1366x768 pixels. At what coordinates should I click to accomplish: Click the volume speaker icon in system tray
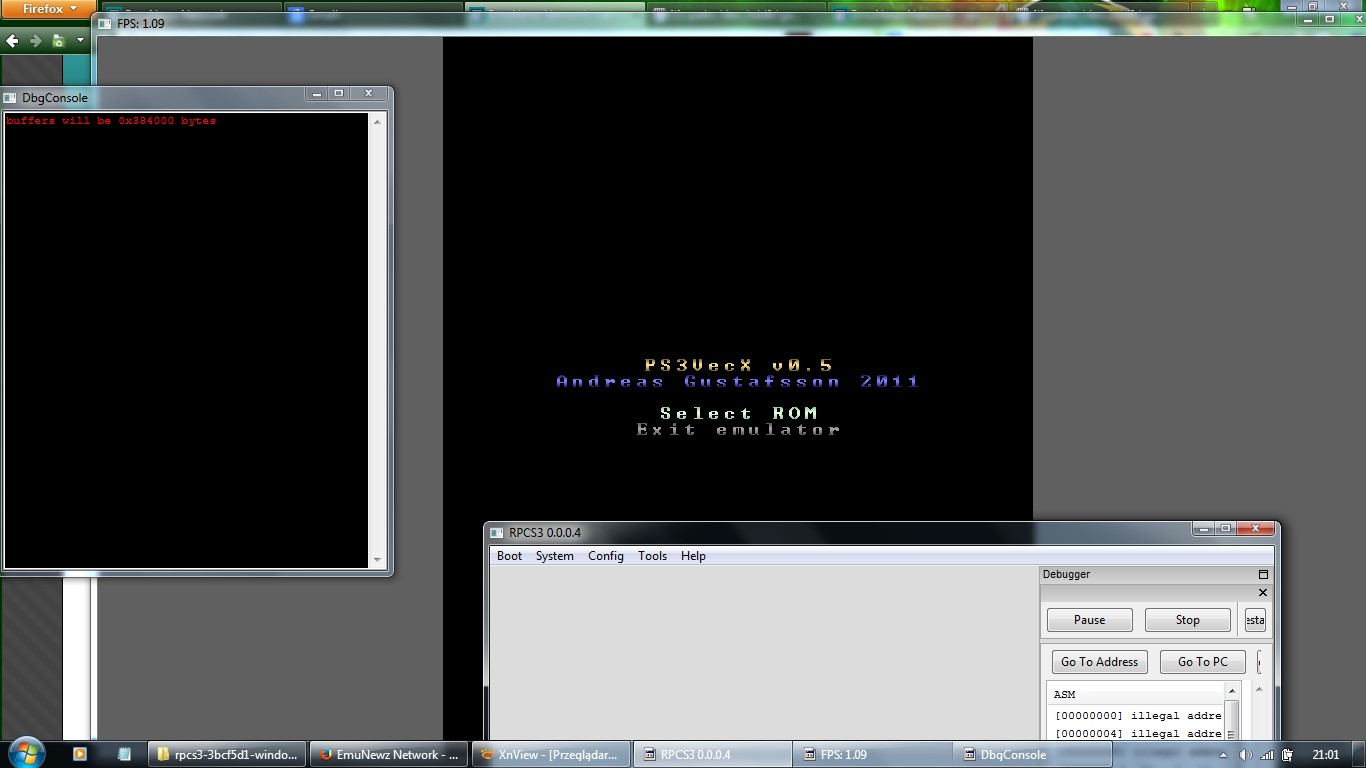tap(1245, 755)
